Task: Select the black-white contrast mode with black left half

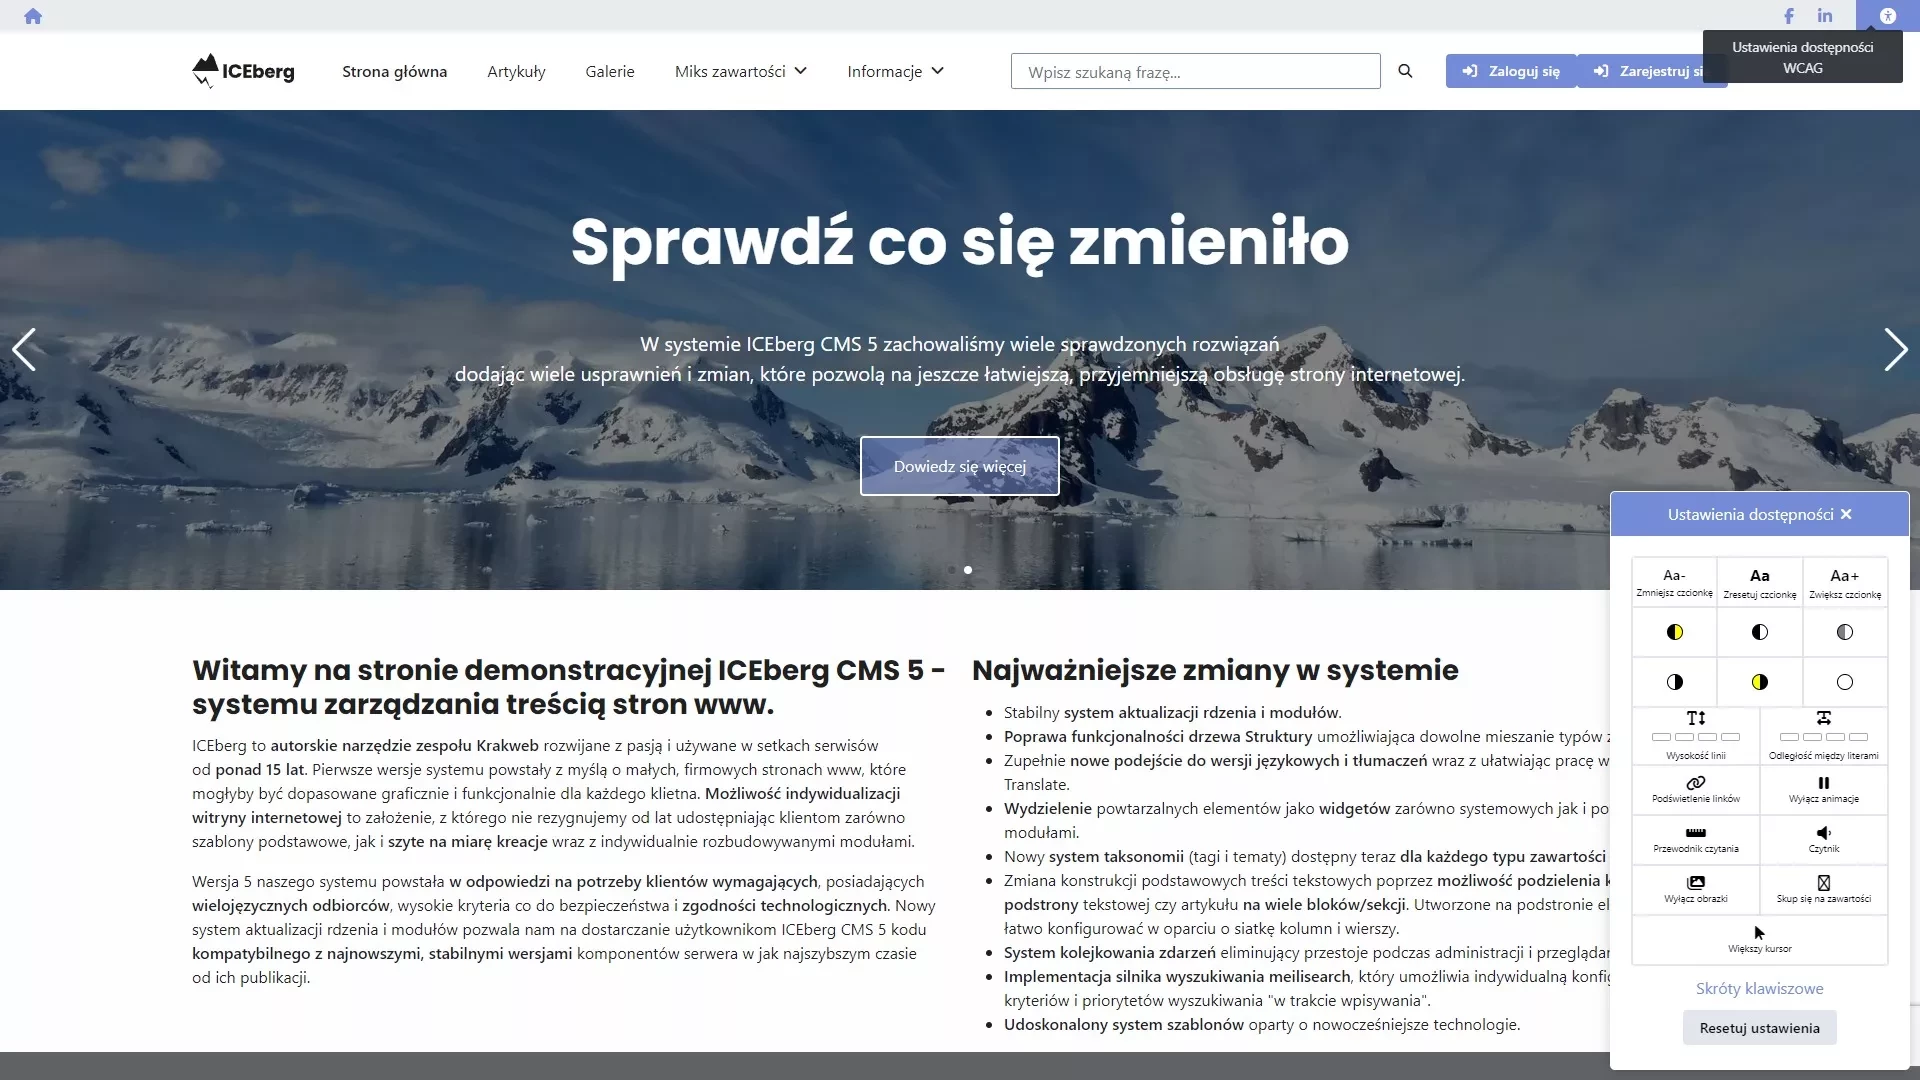Action: [x=1759, y=632]
